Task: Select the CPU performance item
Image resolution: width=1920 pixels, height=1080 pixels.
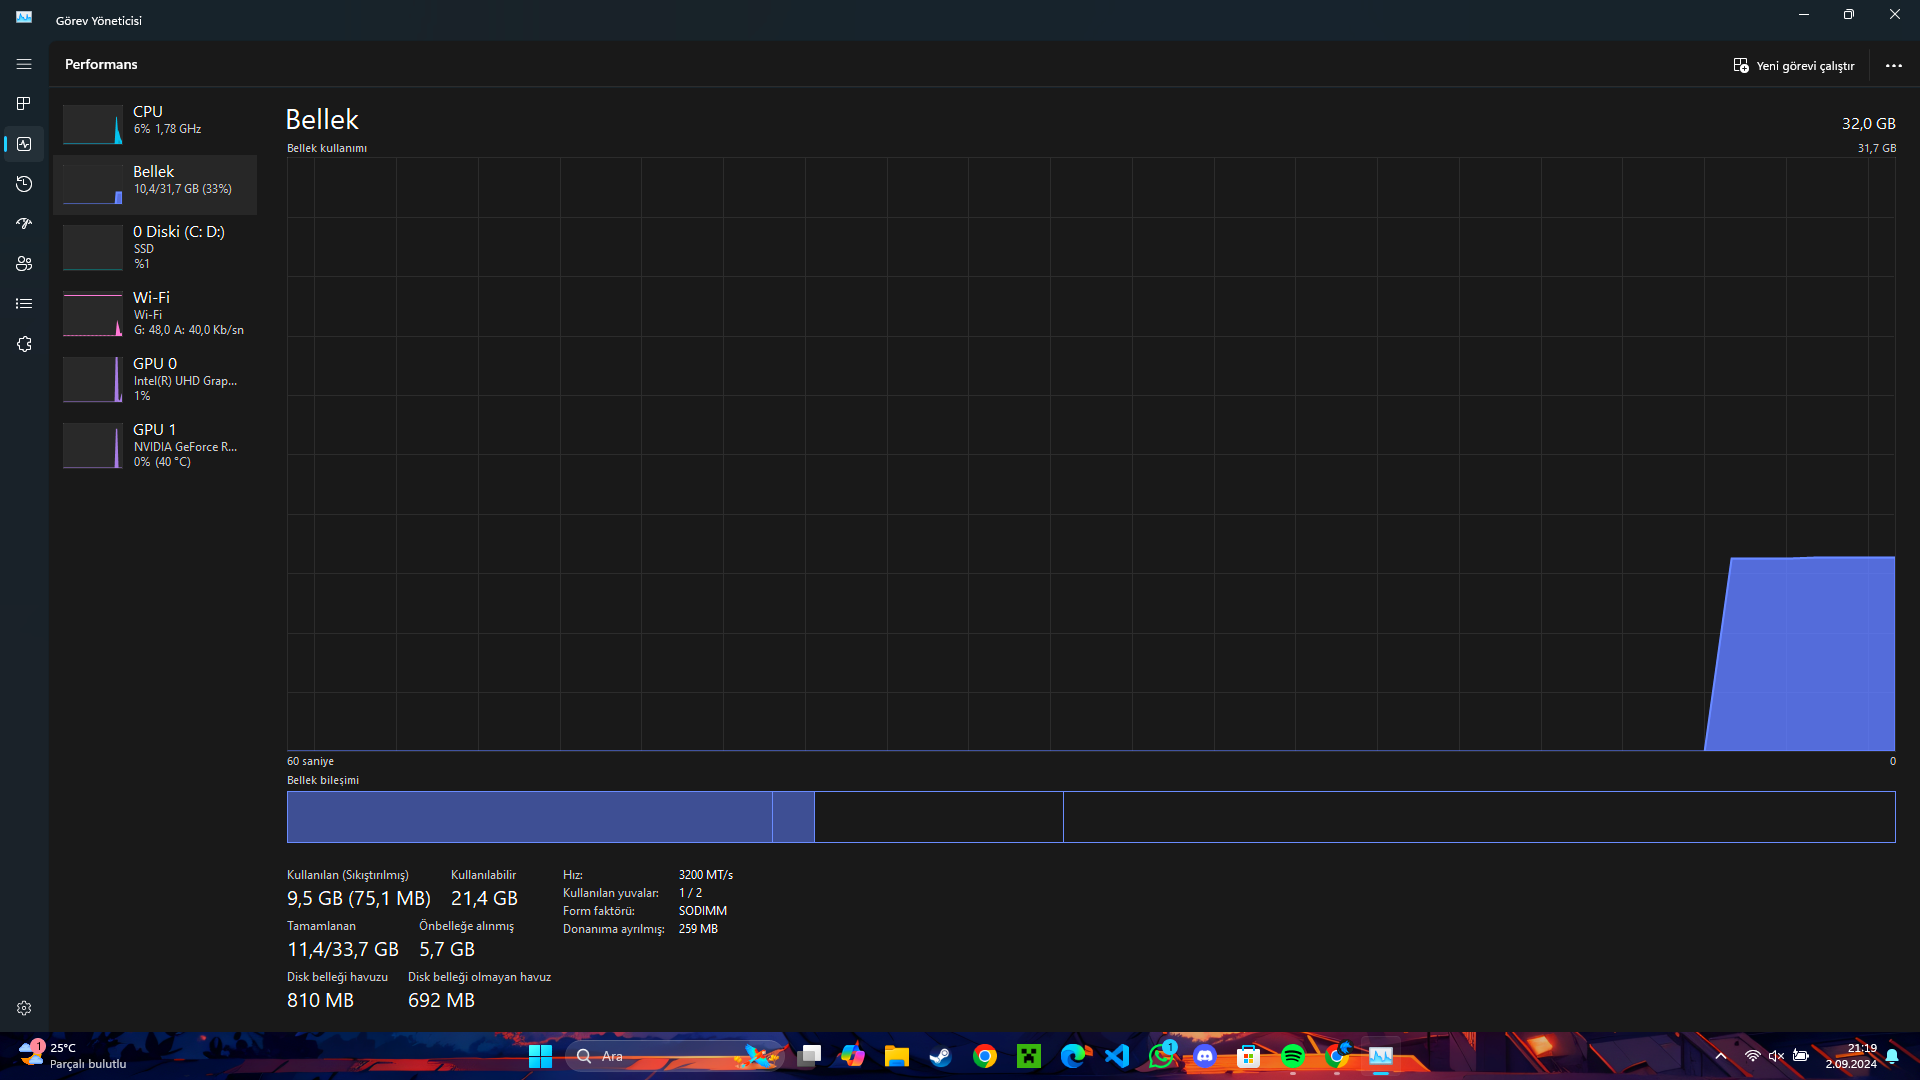Action: pyautogui.click(x=156, y=120)
